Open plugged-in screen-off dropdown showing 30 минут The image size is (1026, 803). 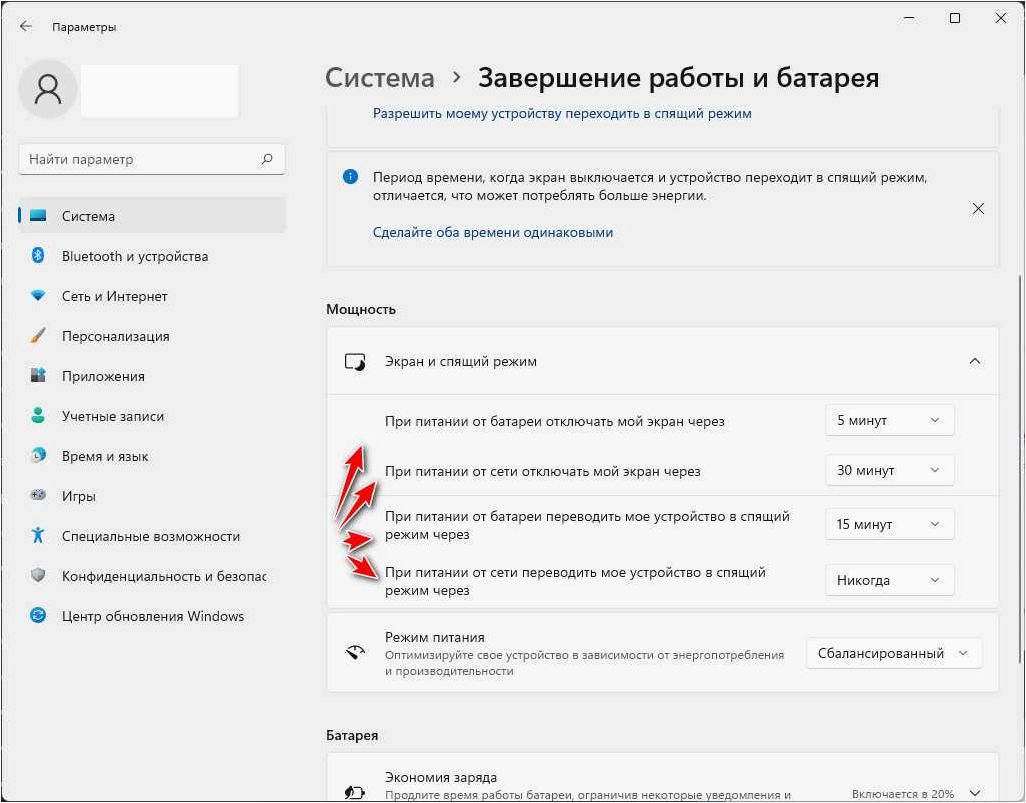point(889,470)
